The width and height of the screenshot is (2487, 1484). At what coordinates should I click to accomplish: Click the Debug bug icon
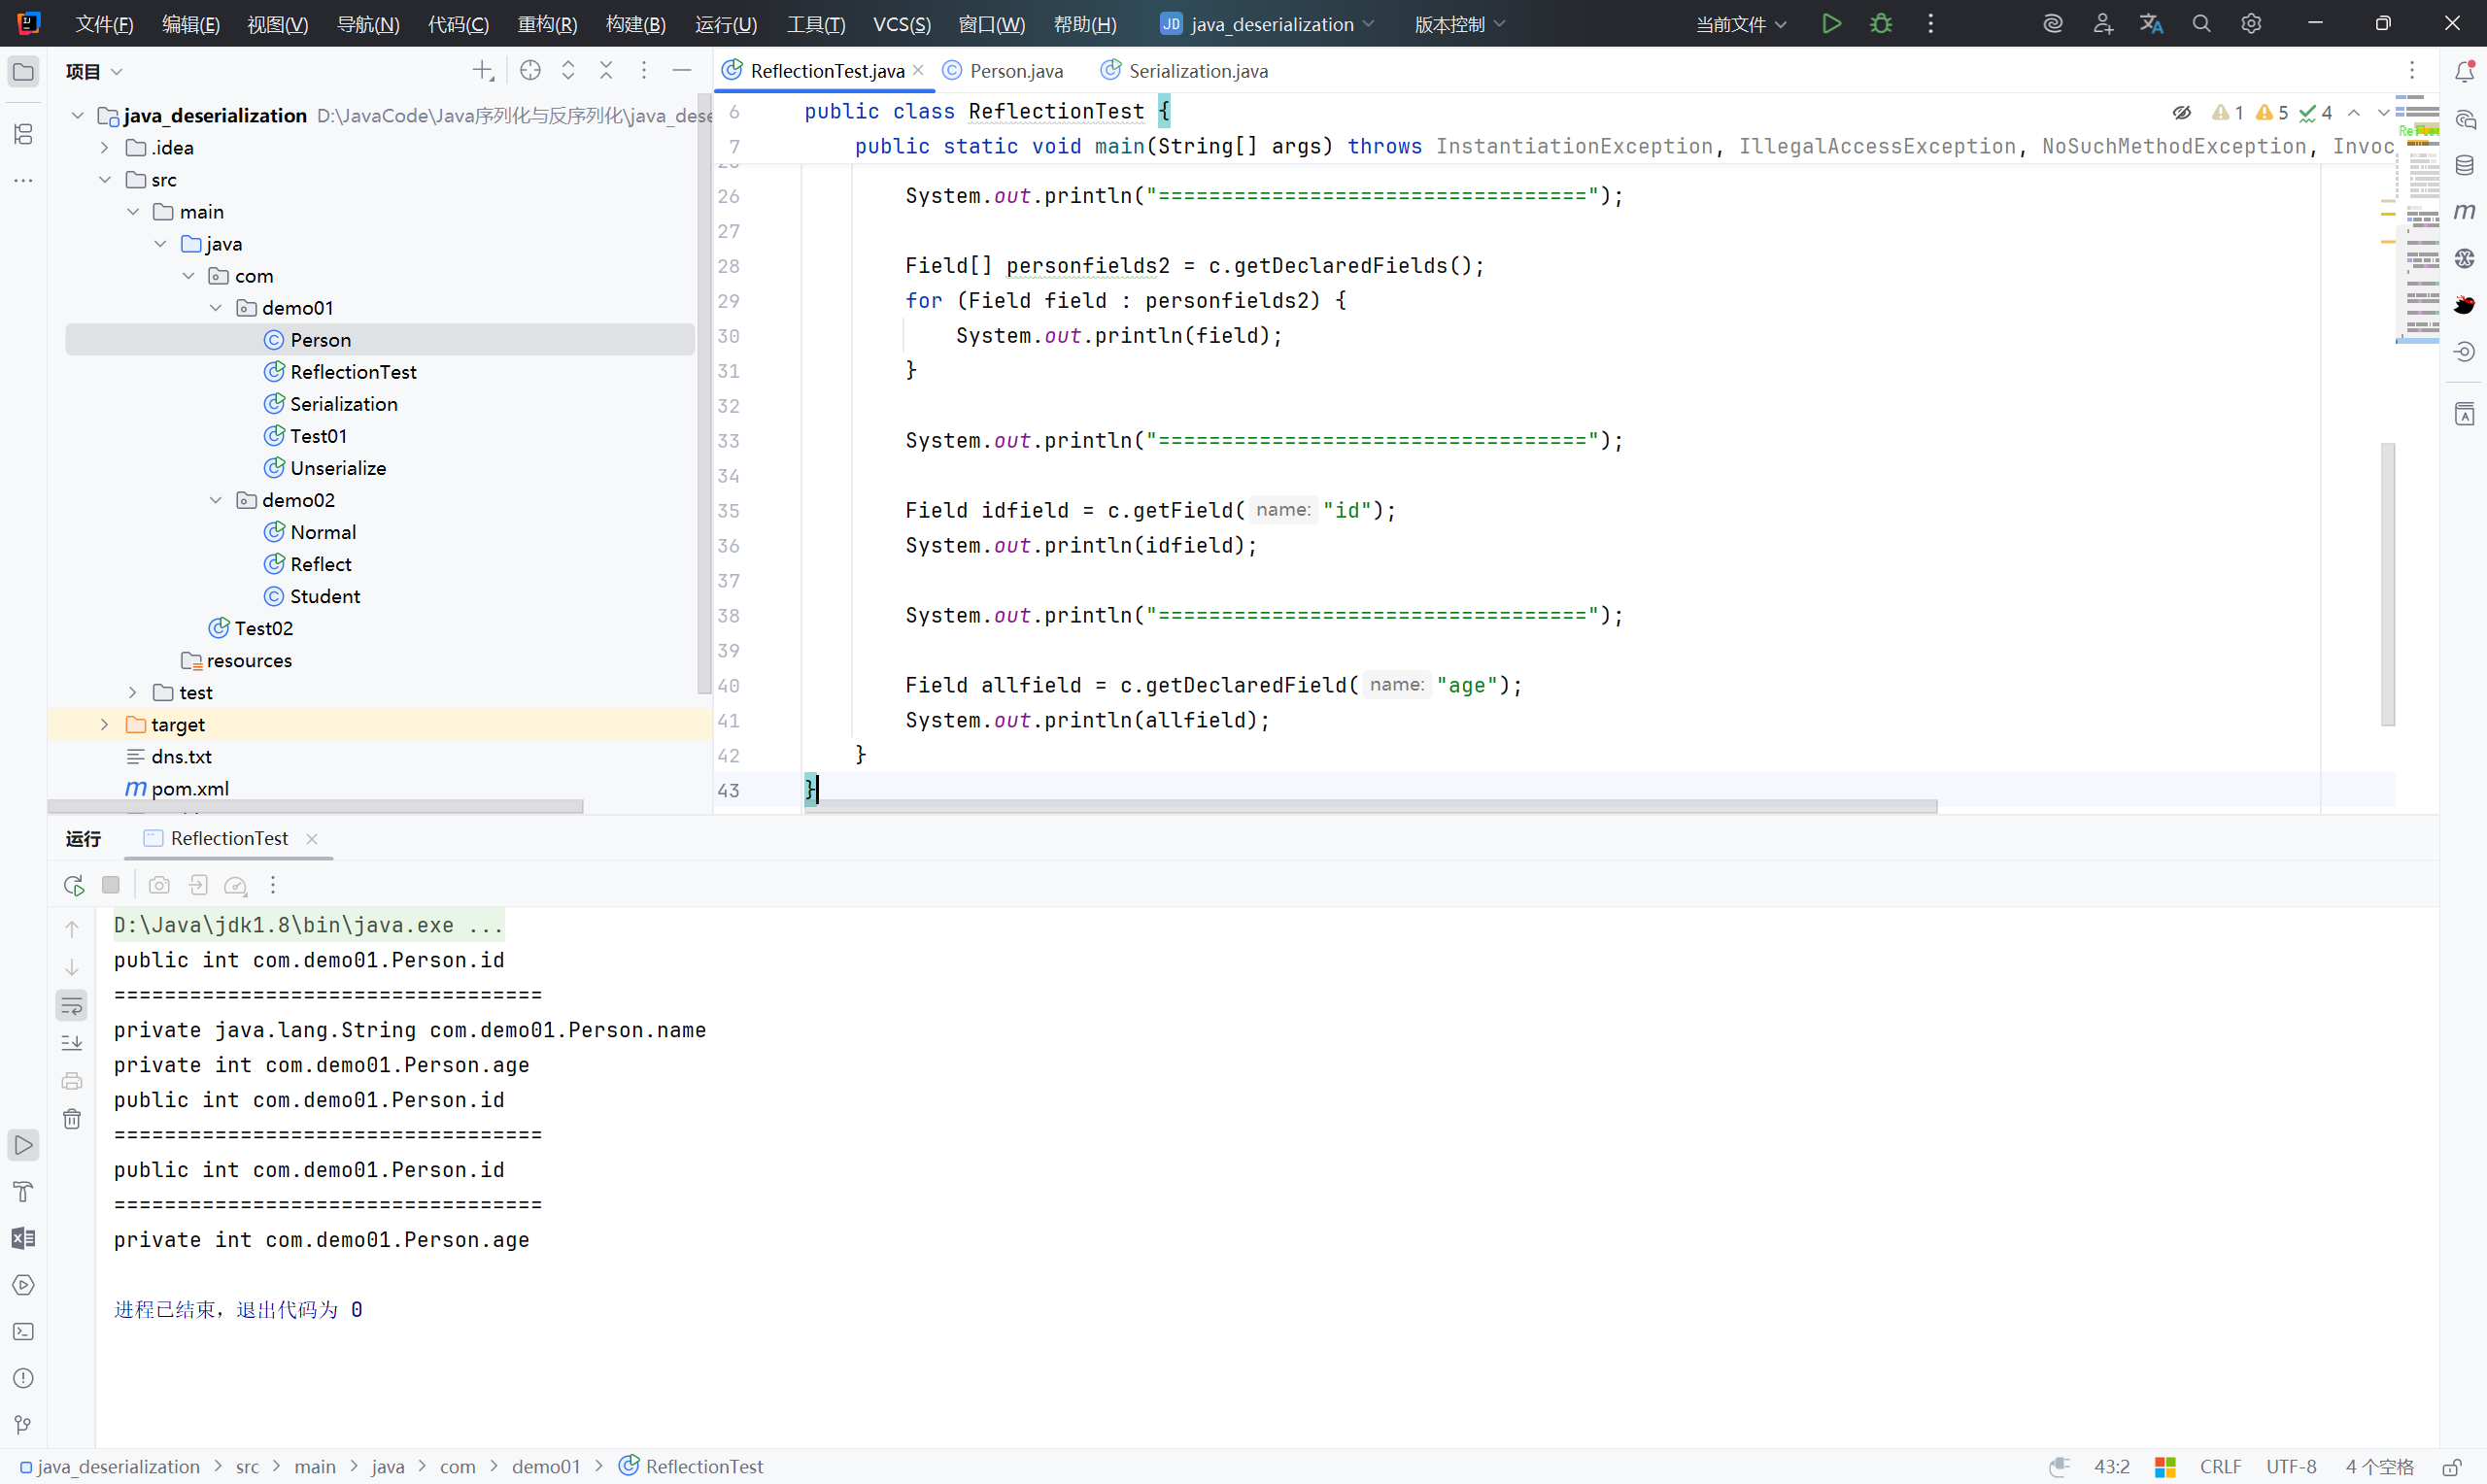pos(1881,24)
